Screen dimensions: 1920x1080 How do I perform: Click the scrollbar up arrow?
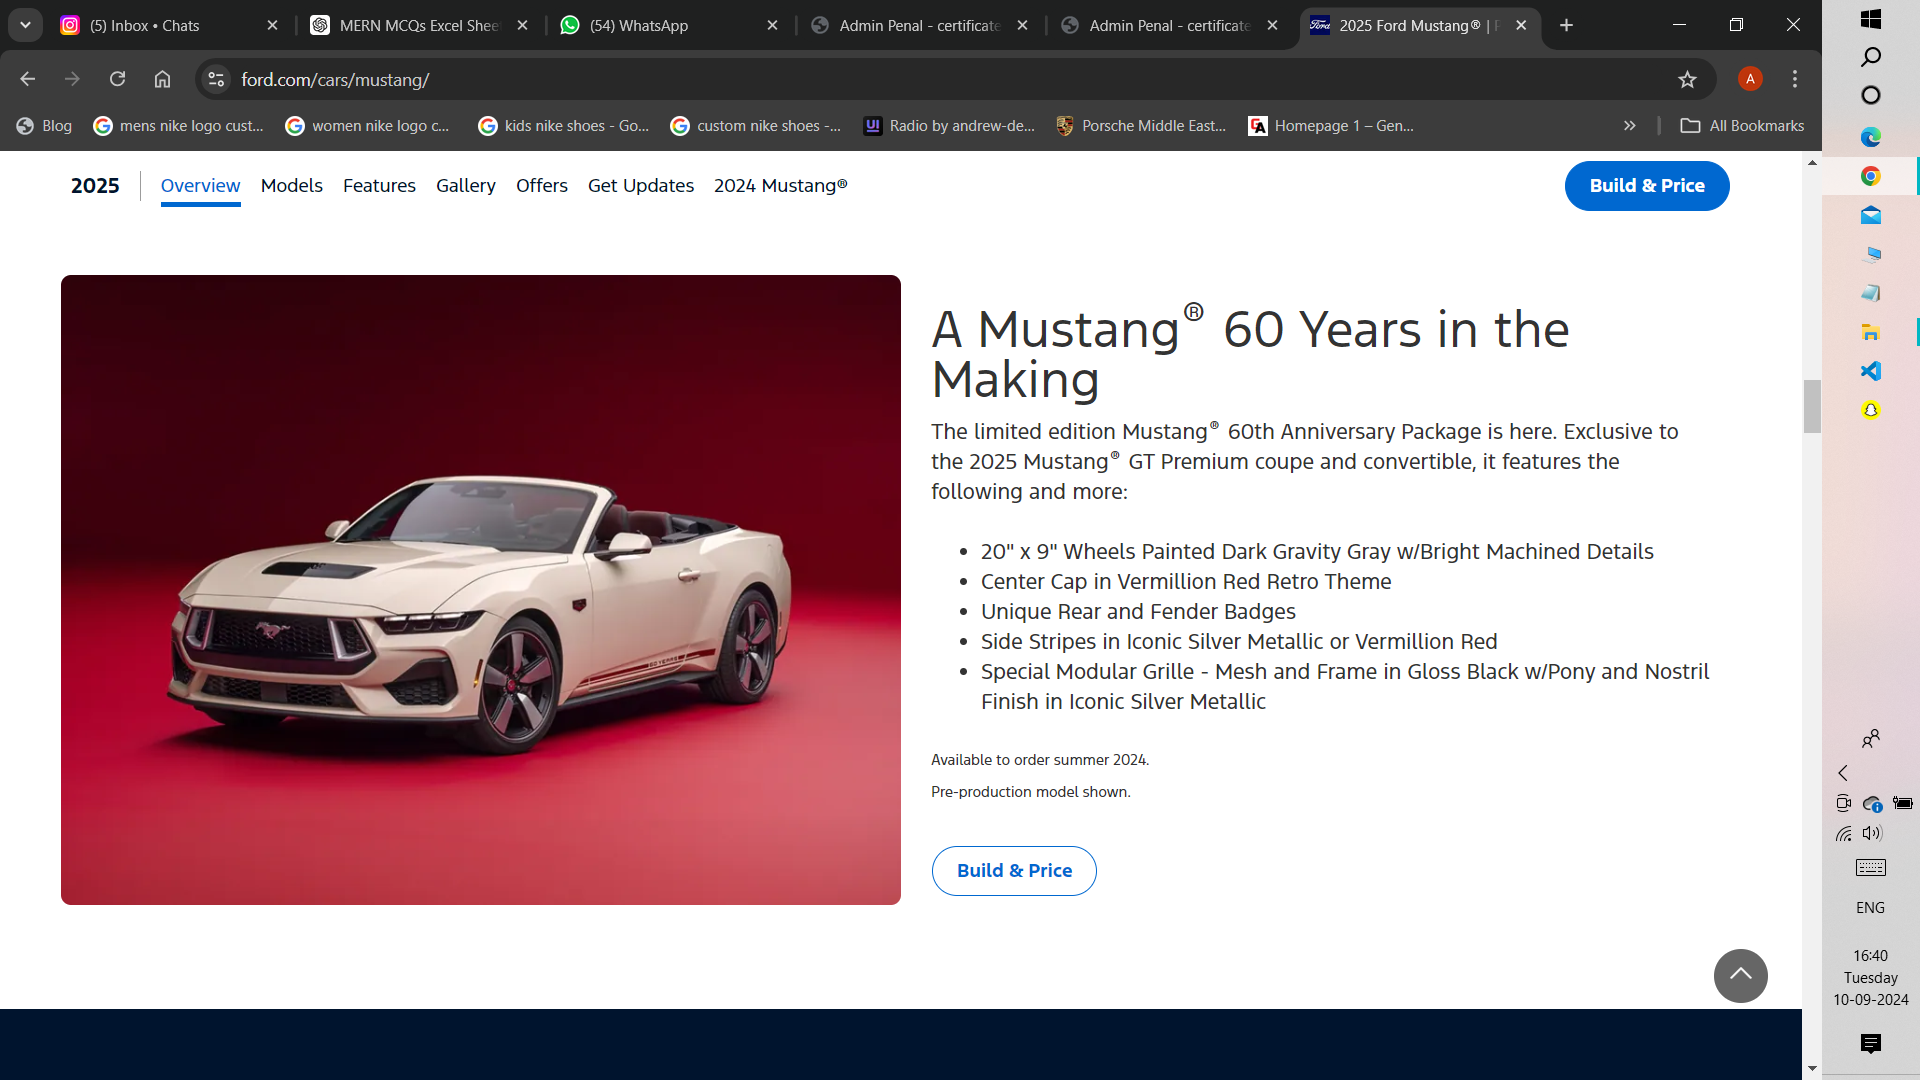1812,162
